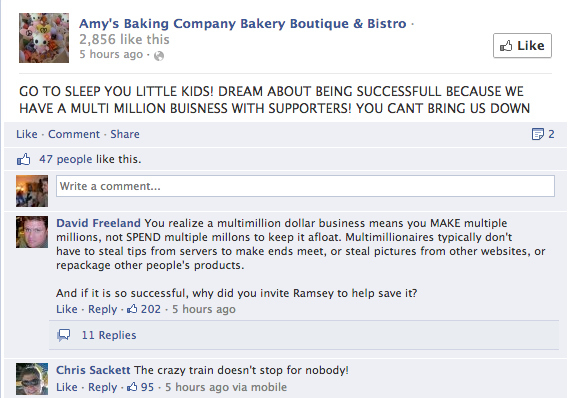Click the thumbs-up icon beside 47 people
569x398 pixels.
click(24, 159)
